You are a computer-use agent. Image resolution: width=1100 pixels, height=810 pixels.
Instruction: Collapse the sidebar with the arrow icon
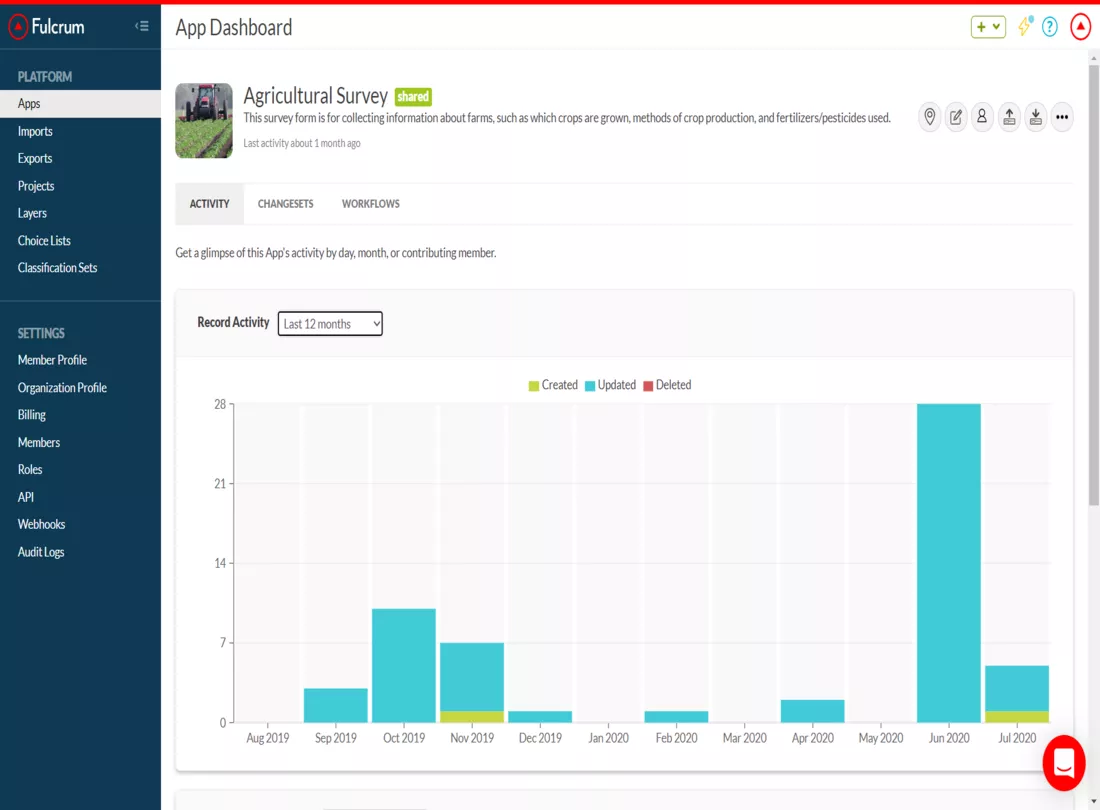(x=141, y=25)
